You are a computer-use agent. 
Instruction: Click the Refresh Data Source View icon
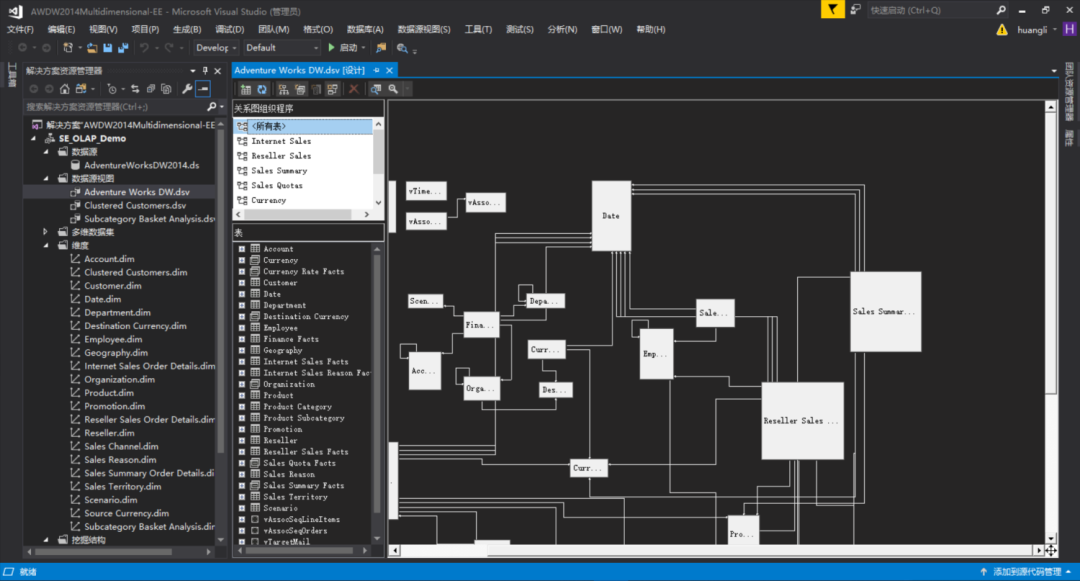262,89
